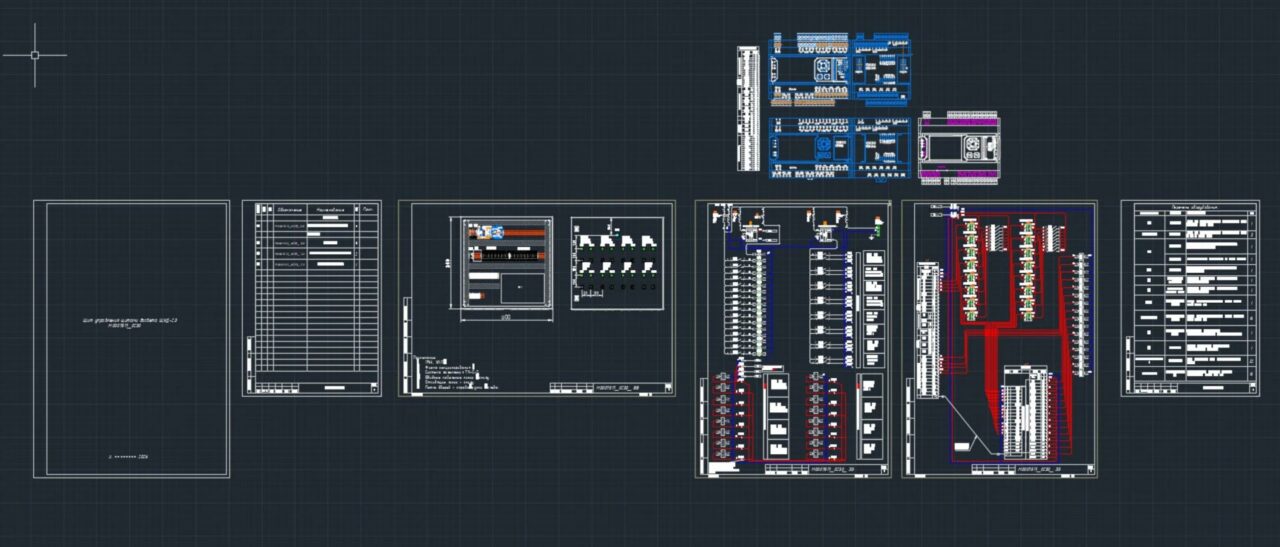
Task: Select the cabinet front layout view
Action: [x=508, y=263]
